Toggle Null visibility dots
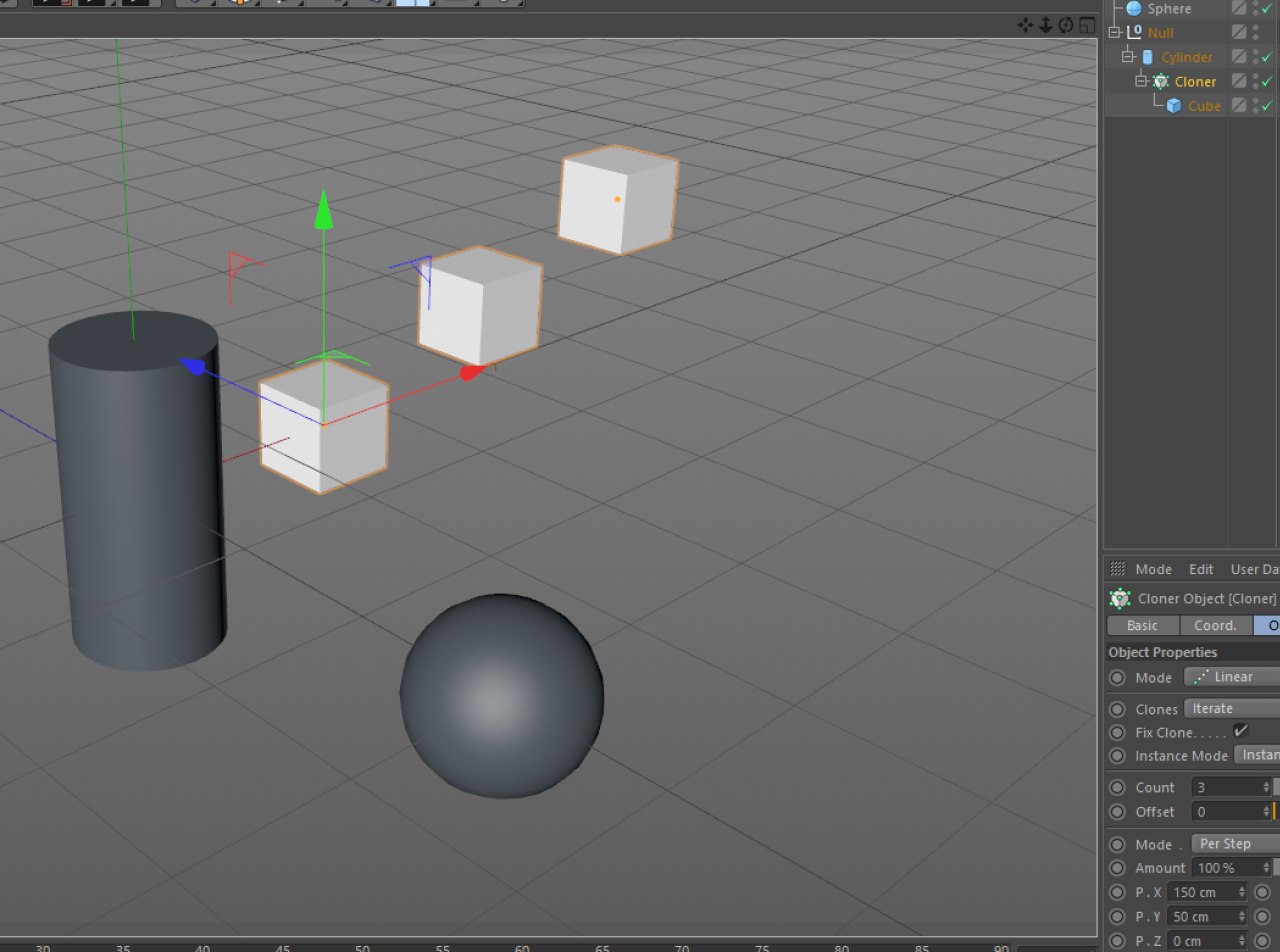The image size is (1280, 952). [x=1256, y=33]
